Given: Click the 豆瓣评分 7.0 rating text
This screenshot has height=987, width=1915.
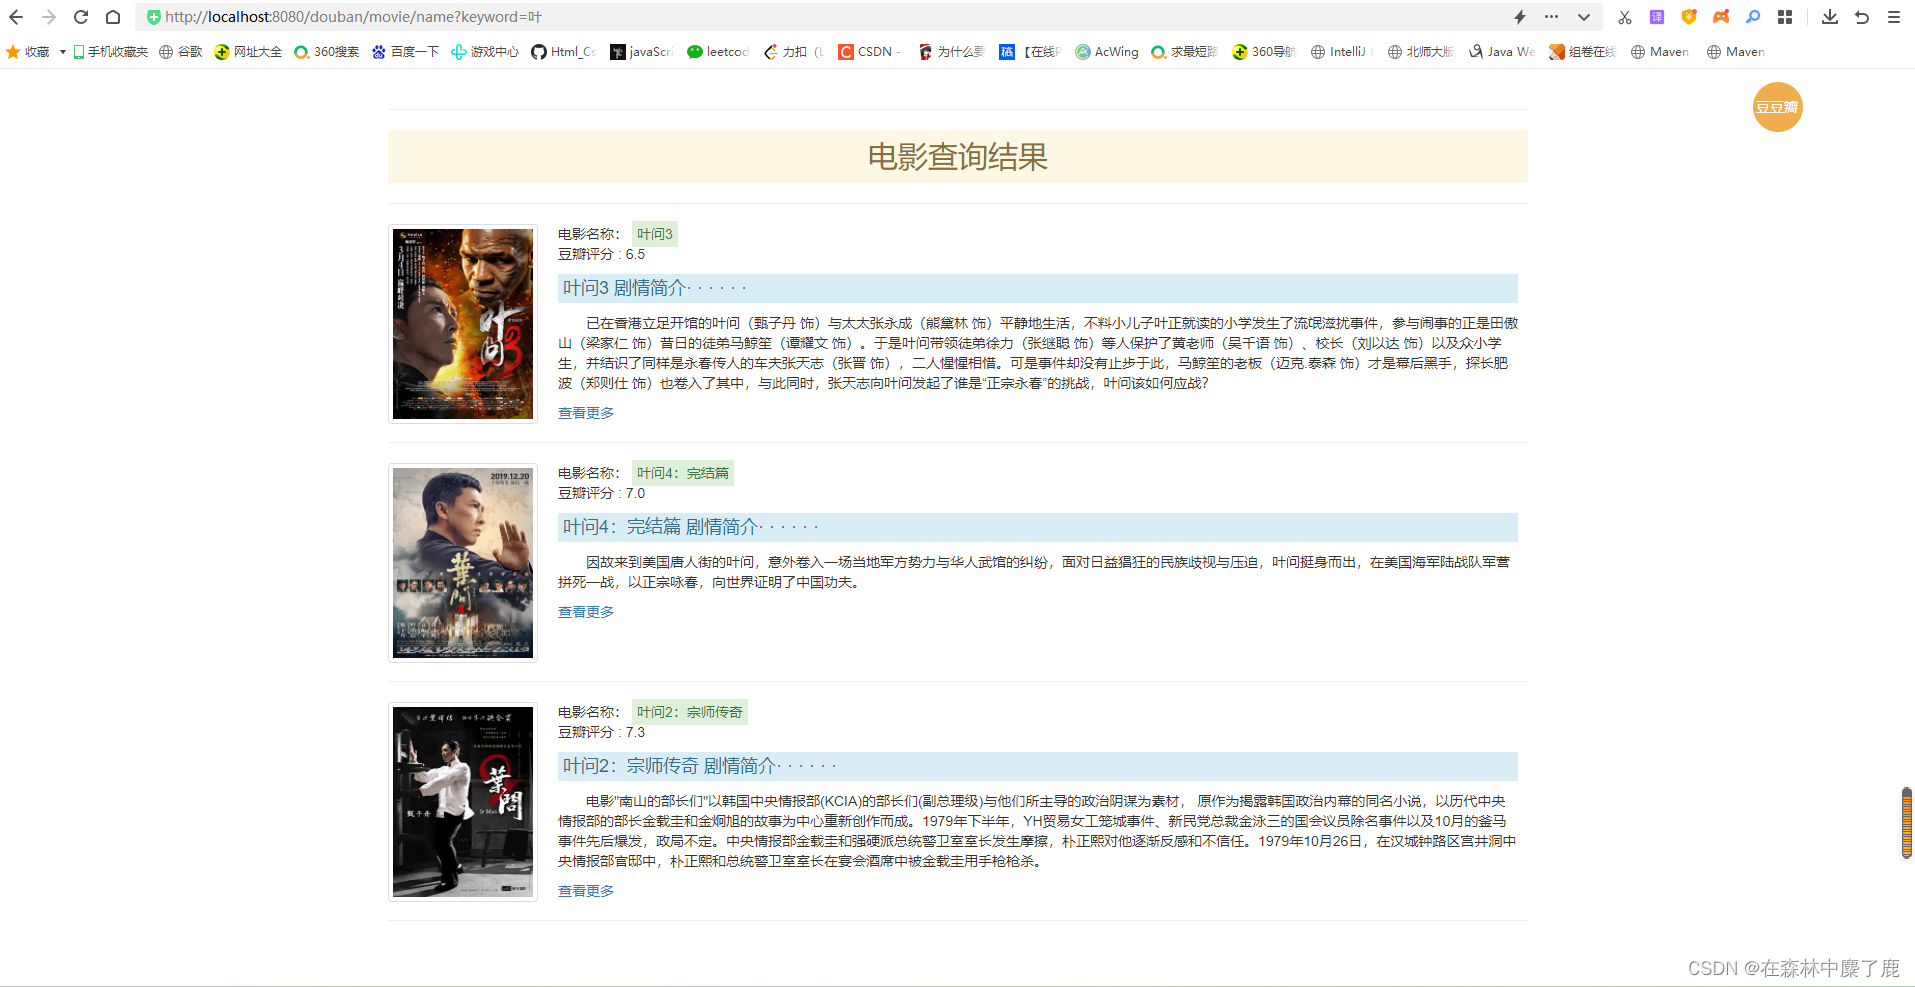Looking at the screenshot, I should (x=601, y=493).
